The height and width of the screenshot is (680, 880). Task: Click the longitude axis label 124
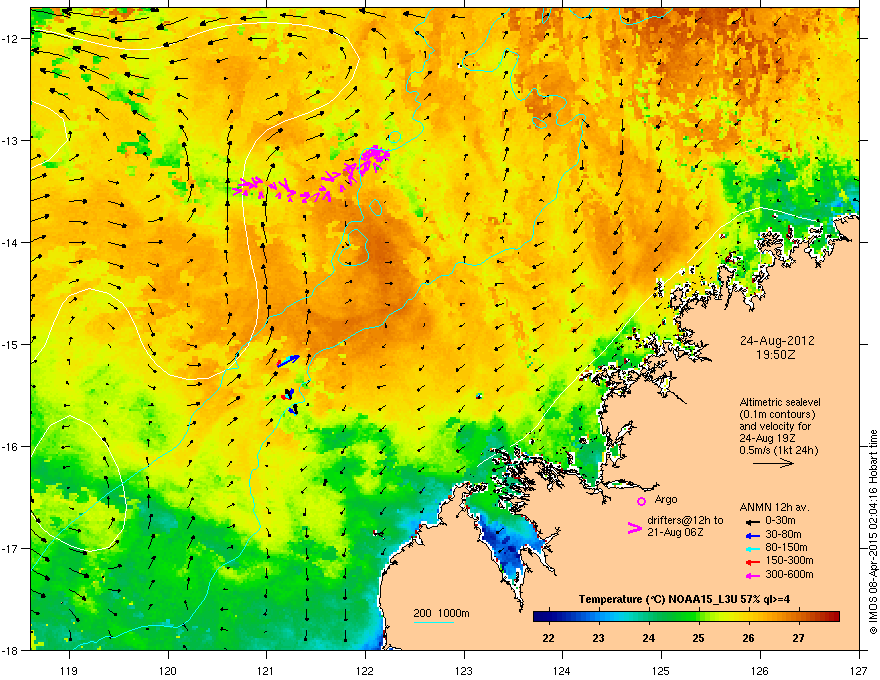(x=562, y=670)
